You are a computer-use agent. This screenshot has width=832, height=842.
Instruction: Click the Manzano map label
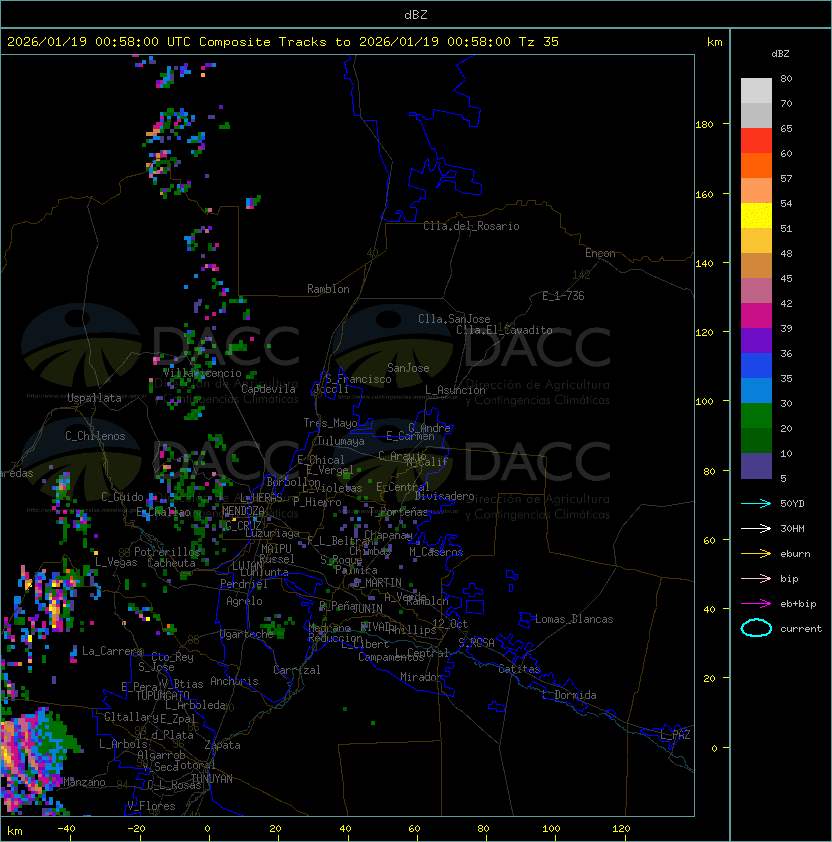84,782
